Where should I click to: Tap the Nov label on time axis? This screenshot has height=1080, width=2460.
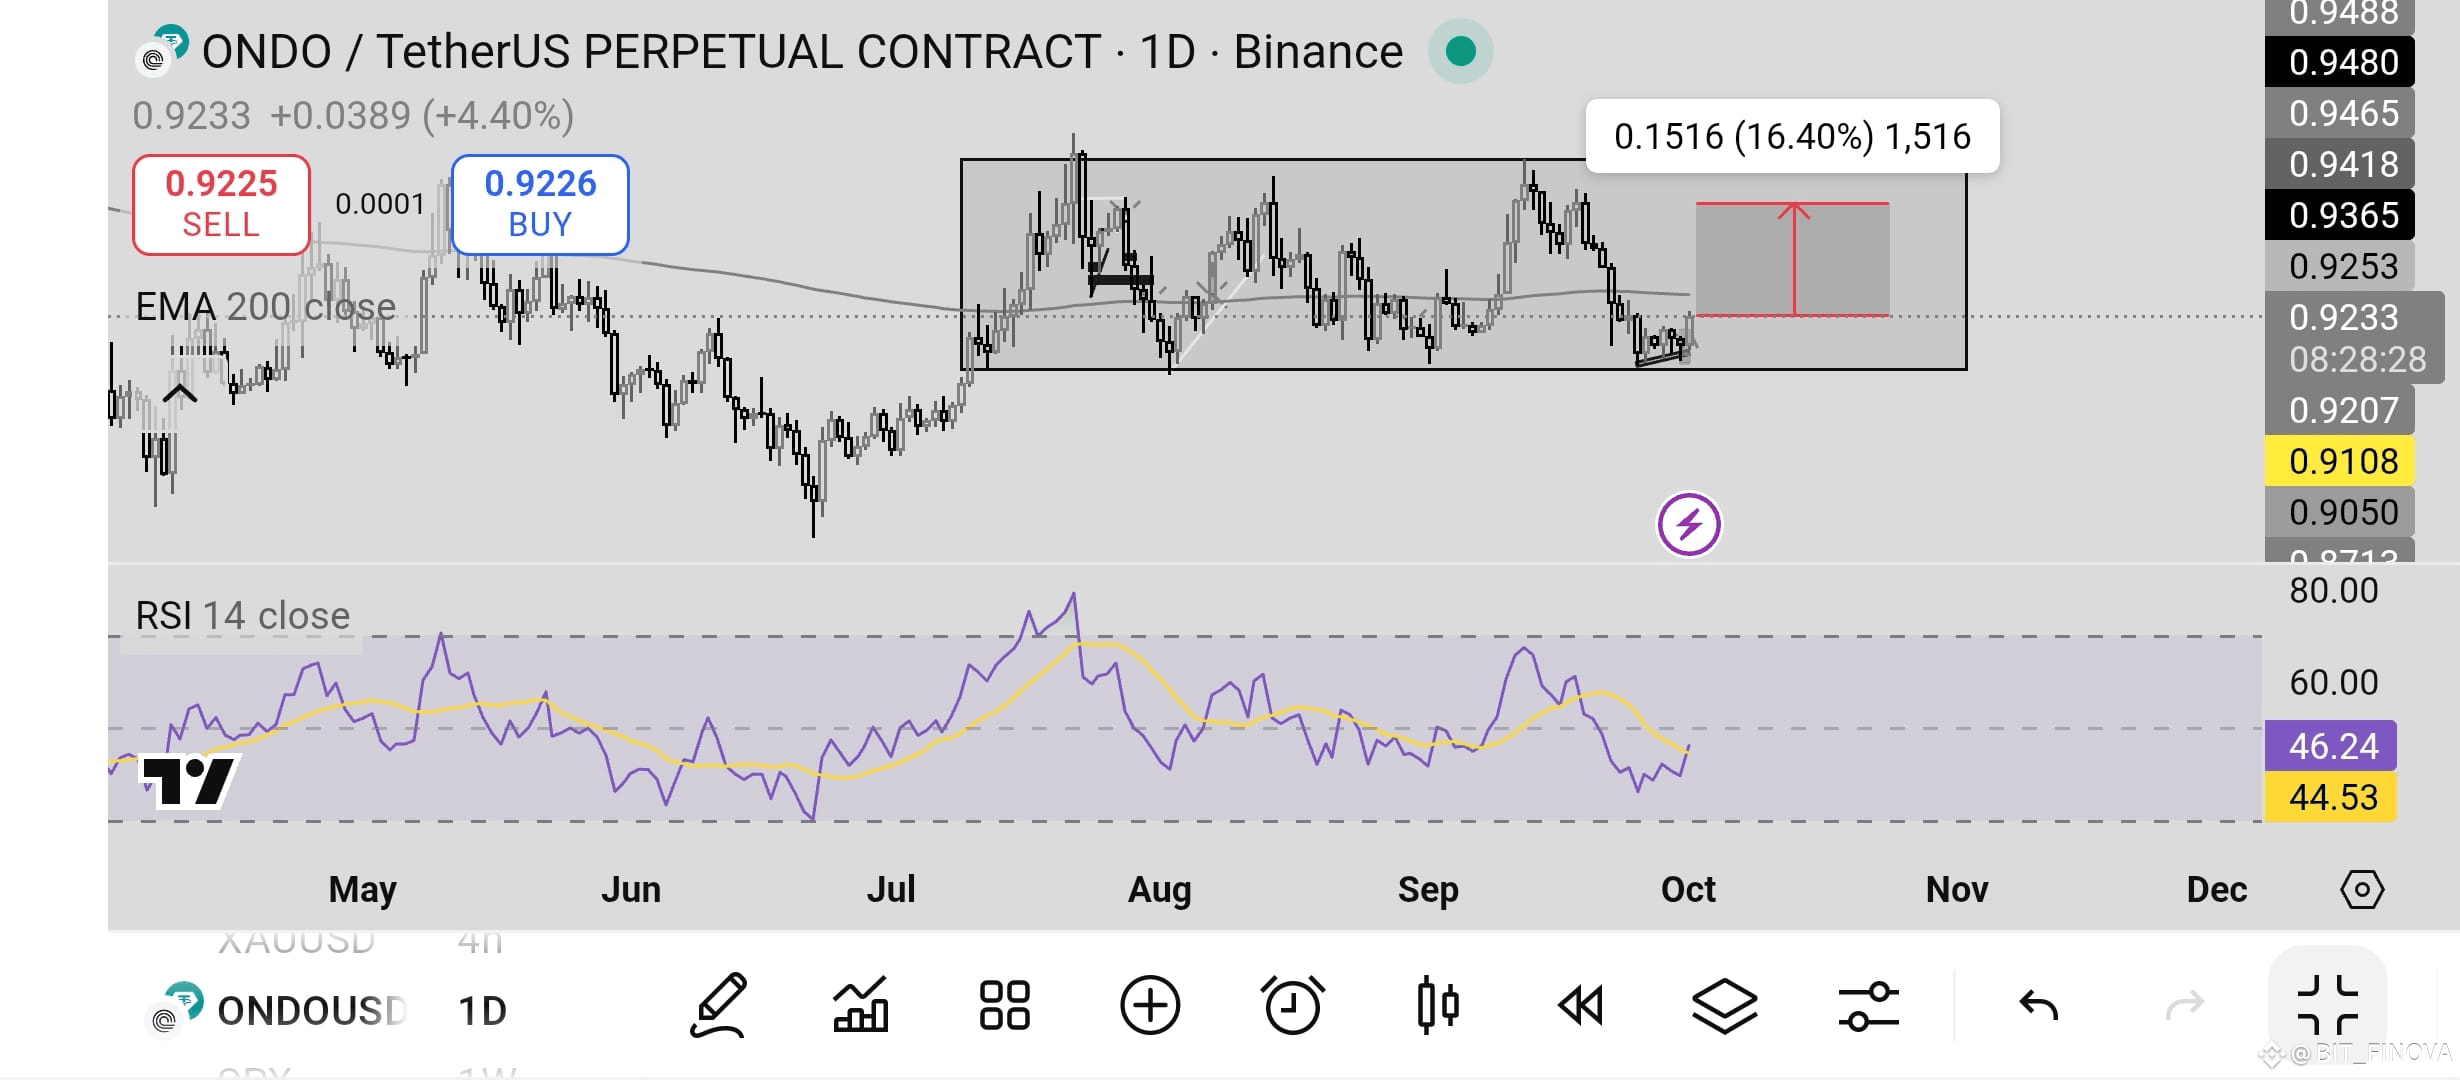click(1957, 889)
